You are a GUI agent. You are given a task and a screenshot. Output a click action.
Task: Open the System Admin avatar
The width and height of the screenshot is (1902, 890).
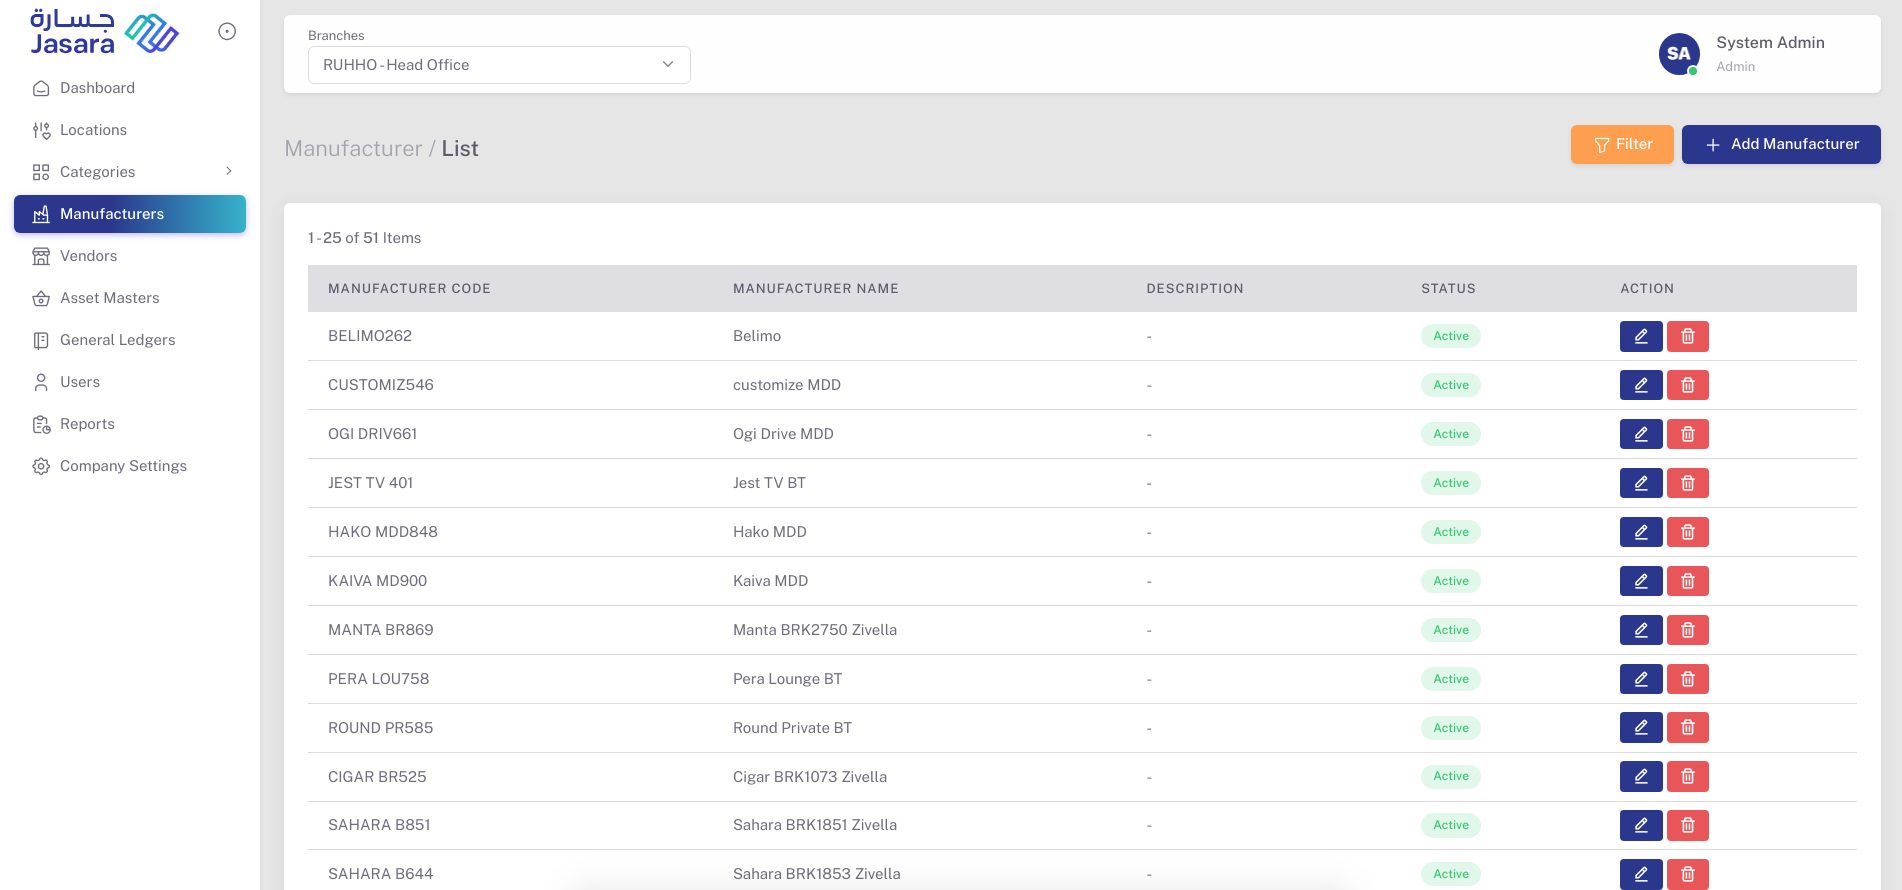(1678, 54)
